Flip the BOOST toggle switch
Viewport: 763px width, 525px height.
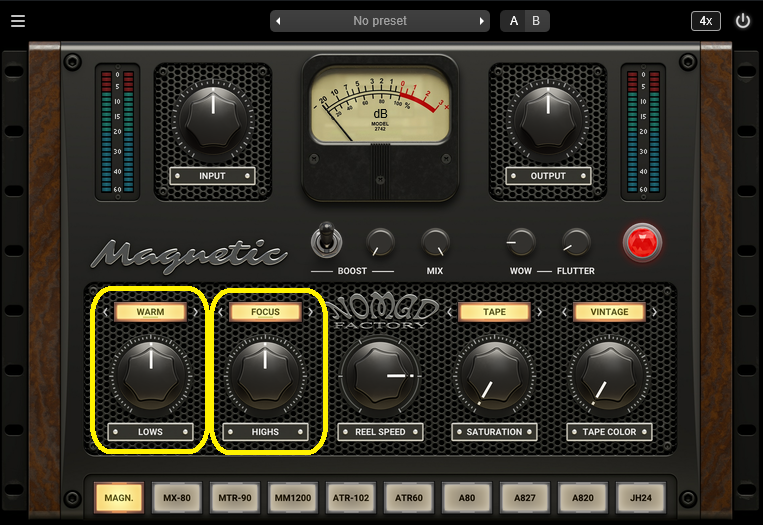326,240
